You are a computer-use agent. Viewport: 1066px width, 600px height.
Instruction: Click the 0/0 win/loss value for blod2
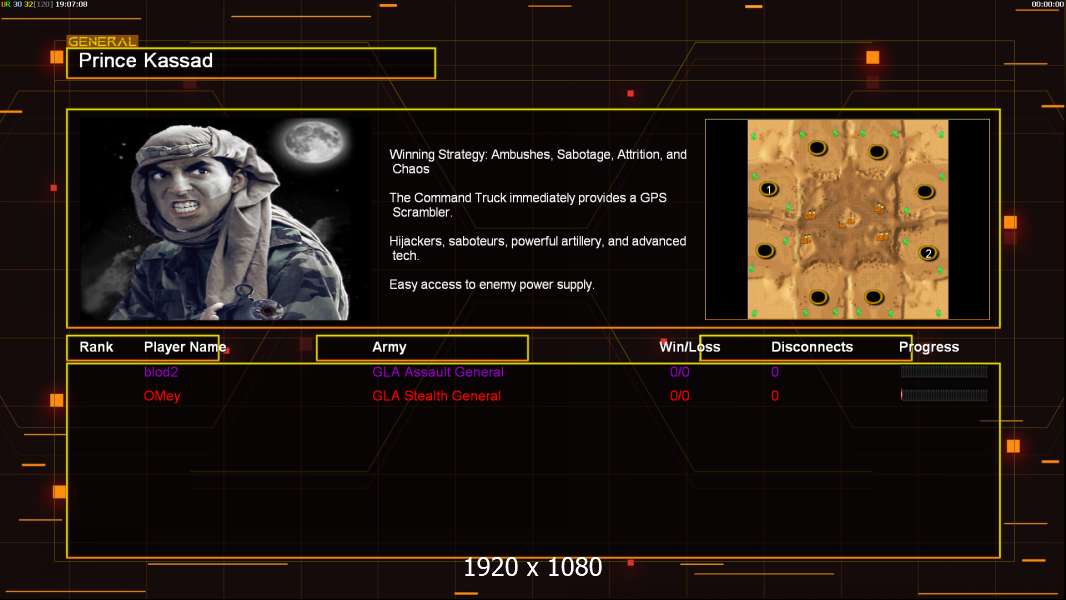click(679, 372)
